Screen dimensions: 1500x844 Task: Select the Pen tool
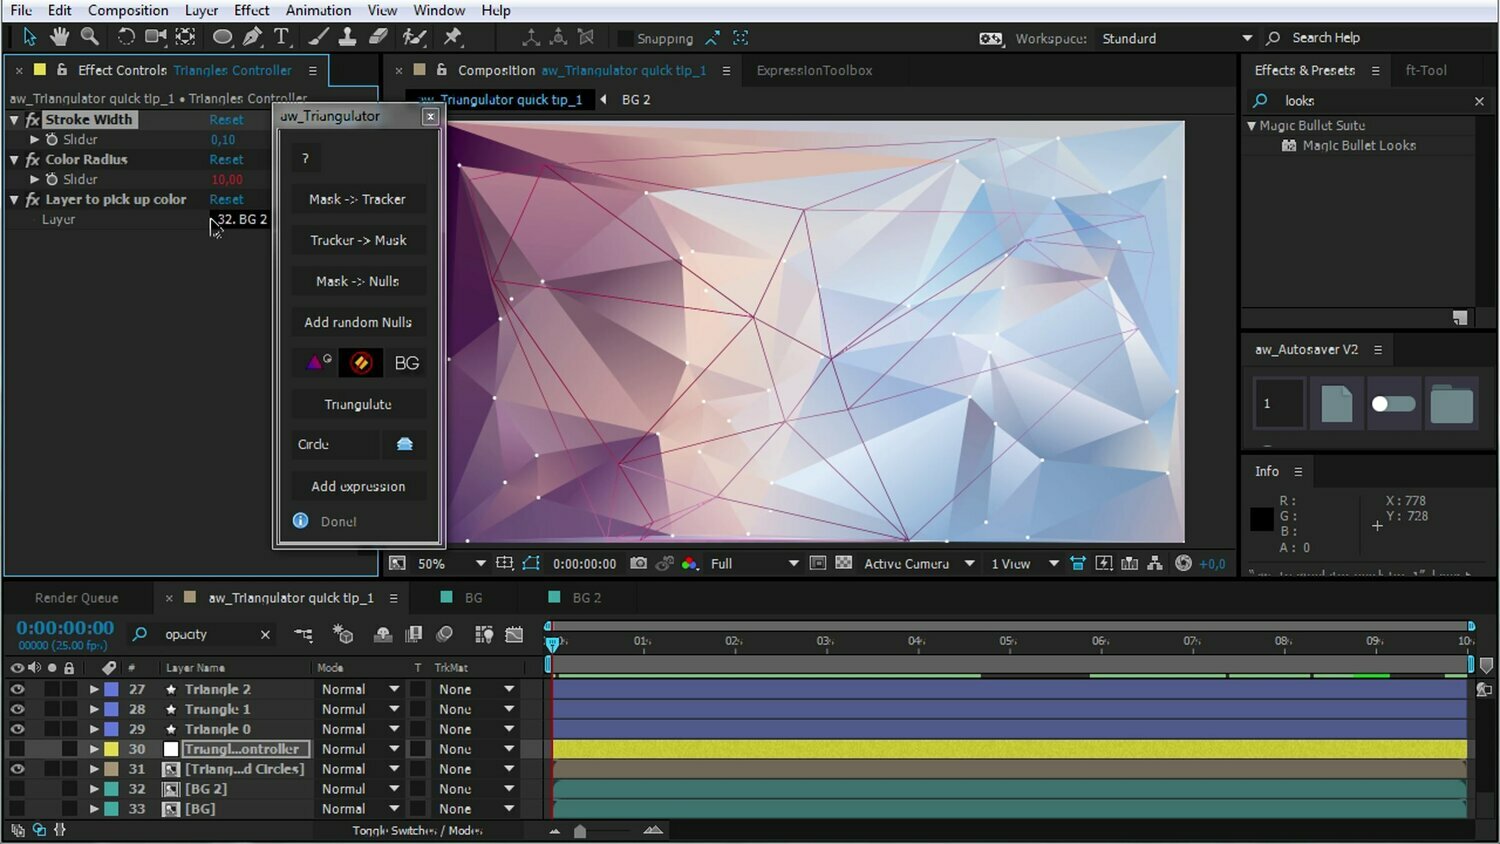pos(253,37)
